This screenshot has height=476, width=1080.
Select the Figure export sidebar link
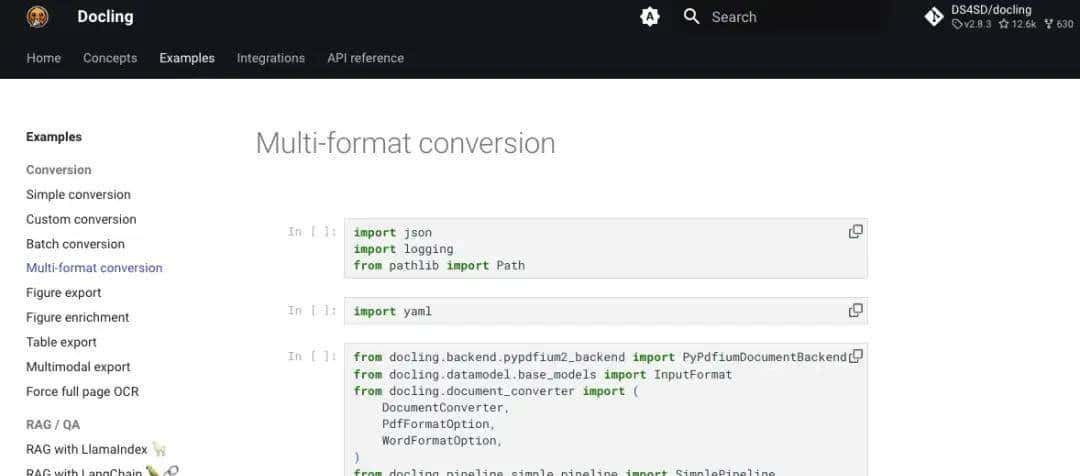(x=63, y=293)
